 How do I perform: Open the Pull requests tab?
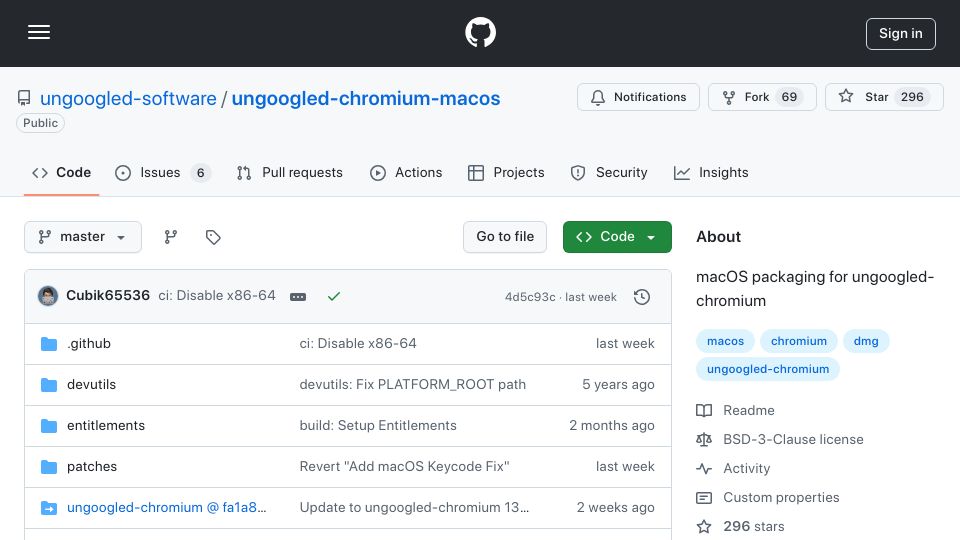[x=289, y=173]
